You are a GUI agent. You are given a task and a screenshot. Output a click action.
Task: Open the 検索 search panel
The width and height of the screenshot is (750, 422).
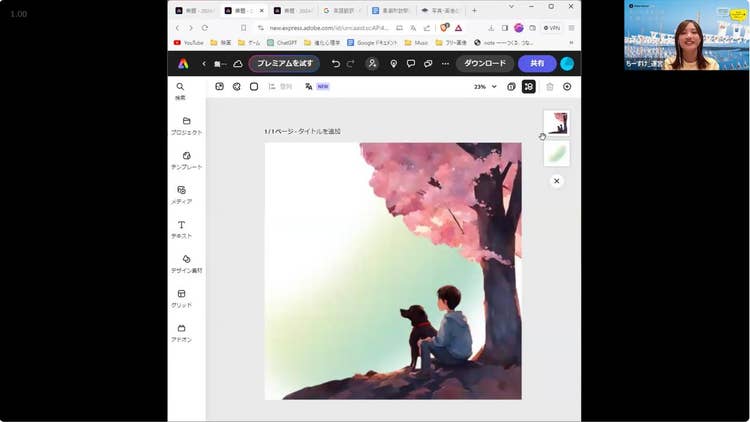coord(180,91)
